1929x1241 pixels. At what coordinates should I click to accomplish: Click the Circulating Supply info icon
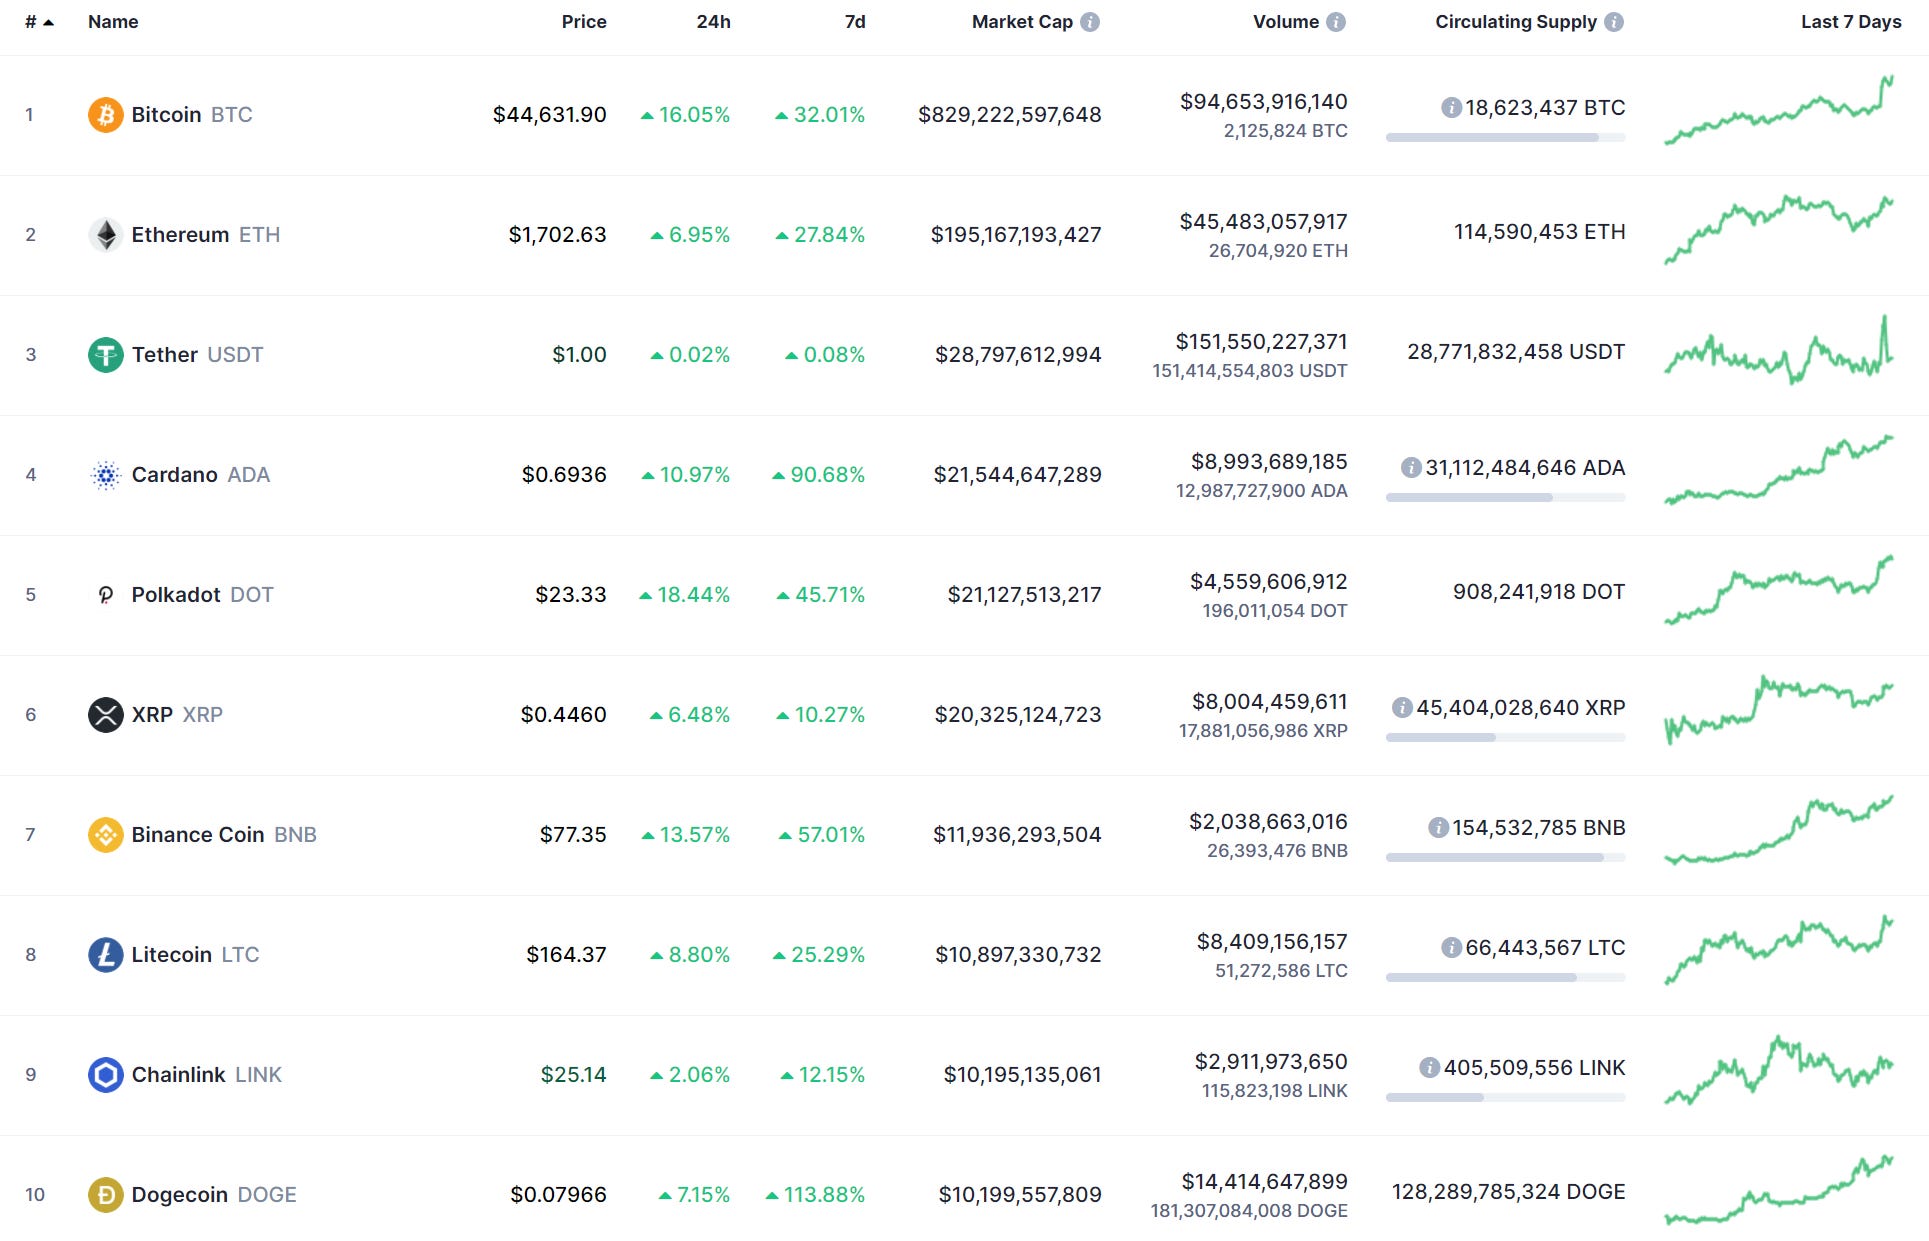[x=1613, y=21]
